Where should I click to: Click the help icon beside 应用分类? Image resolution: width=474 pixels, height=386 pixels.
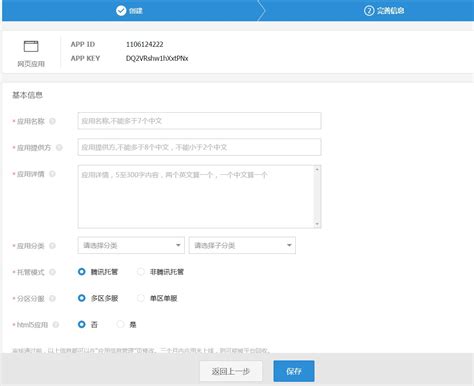coord(52,246)
